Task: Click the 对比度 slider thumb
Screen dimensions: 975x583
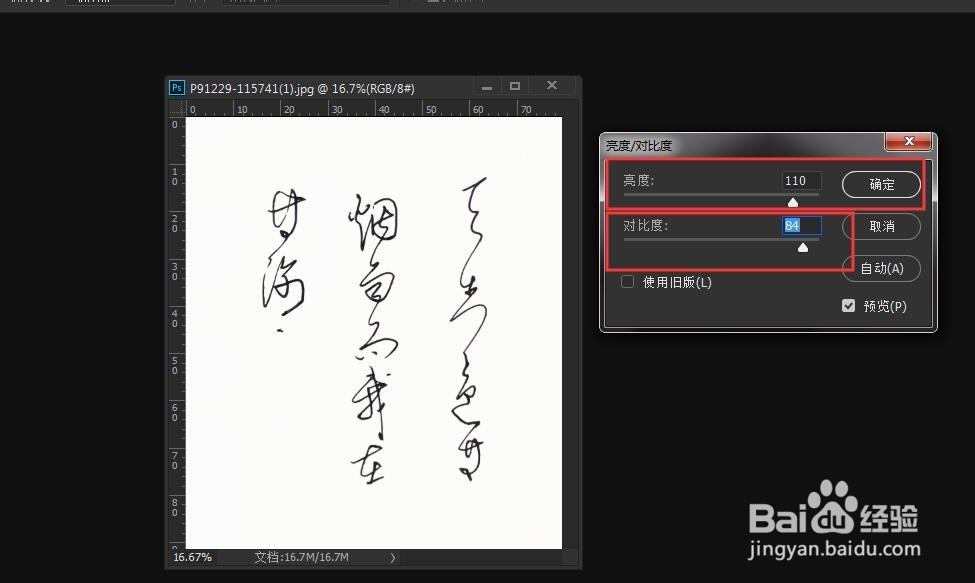Action: tap(803, 246)
